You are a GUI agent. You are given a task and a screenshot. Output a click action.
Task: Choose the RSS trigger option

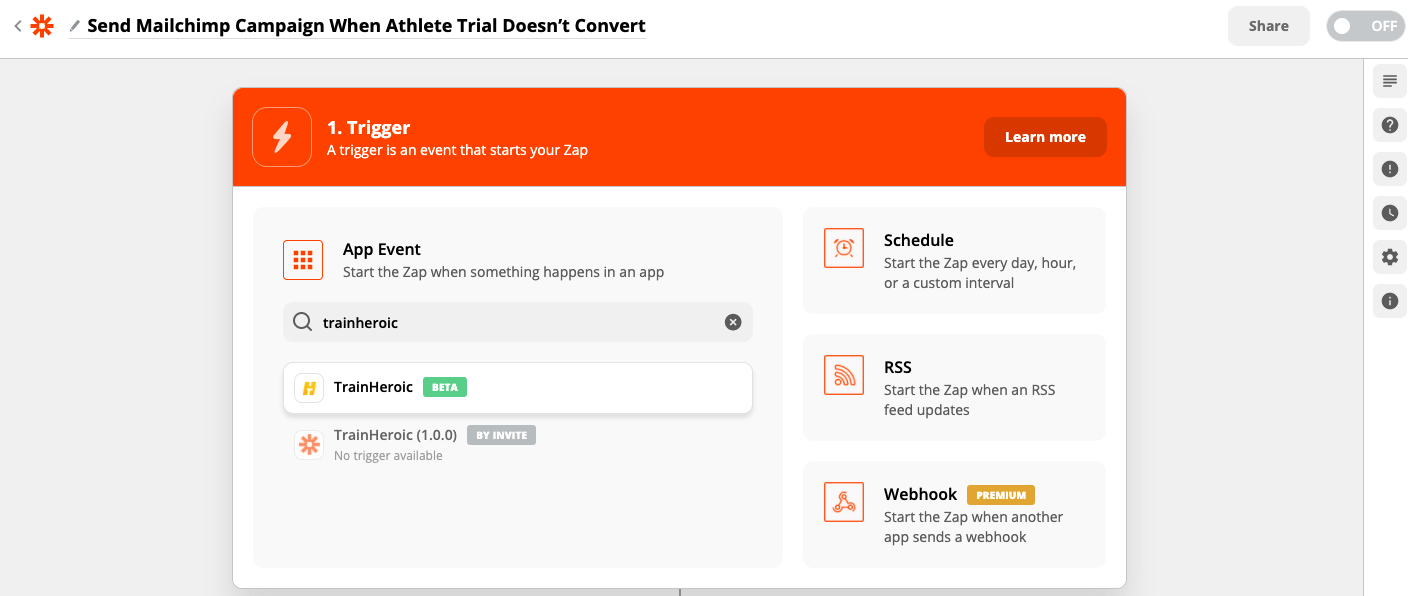[954, 387]
